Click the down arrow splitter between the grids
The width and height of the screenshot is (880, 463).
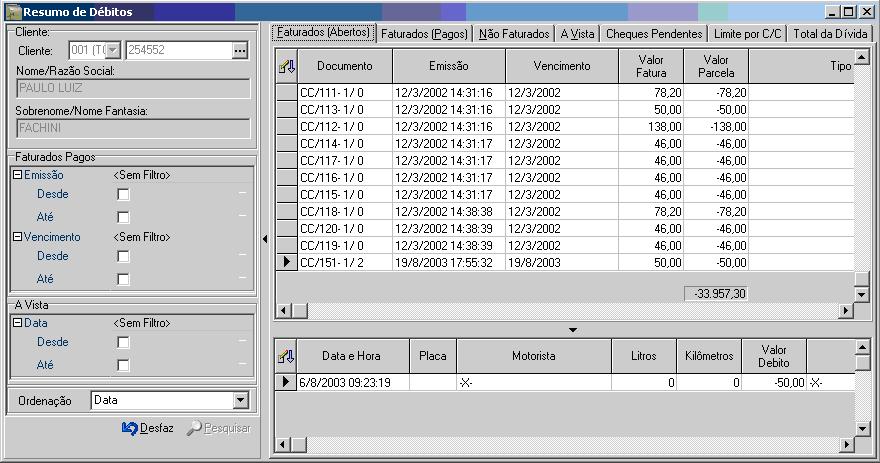coord(572,329)
